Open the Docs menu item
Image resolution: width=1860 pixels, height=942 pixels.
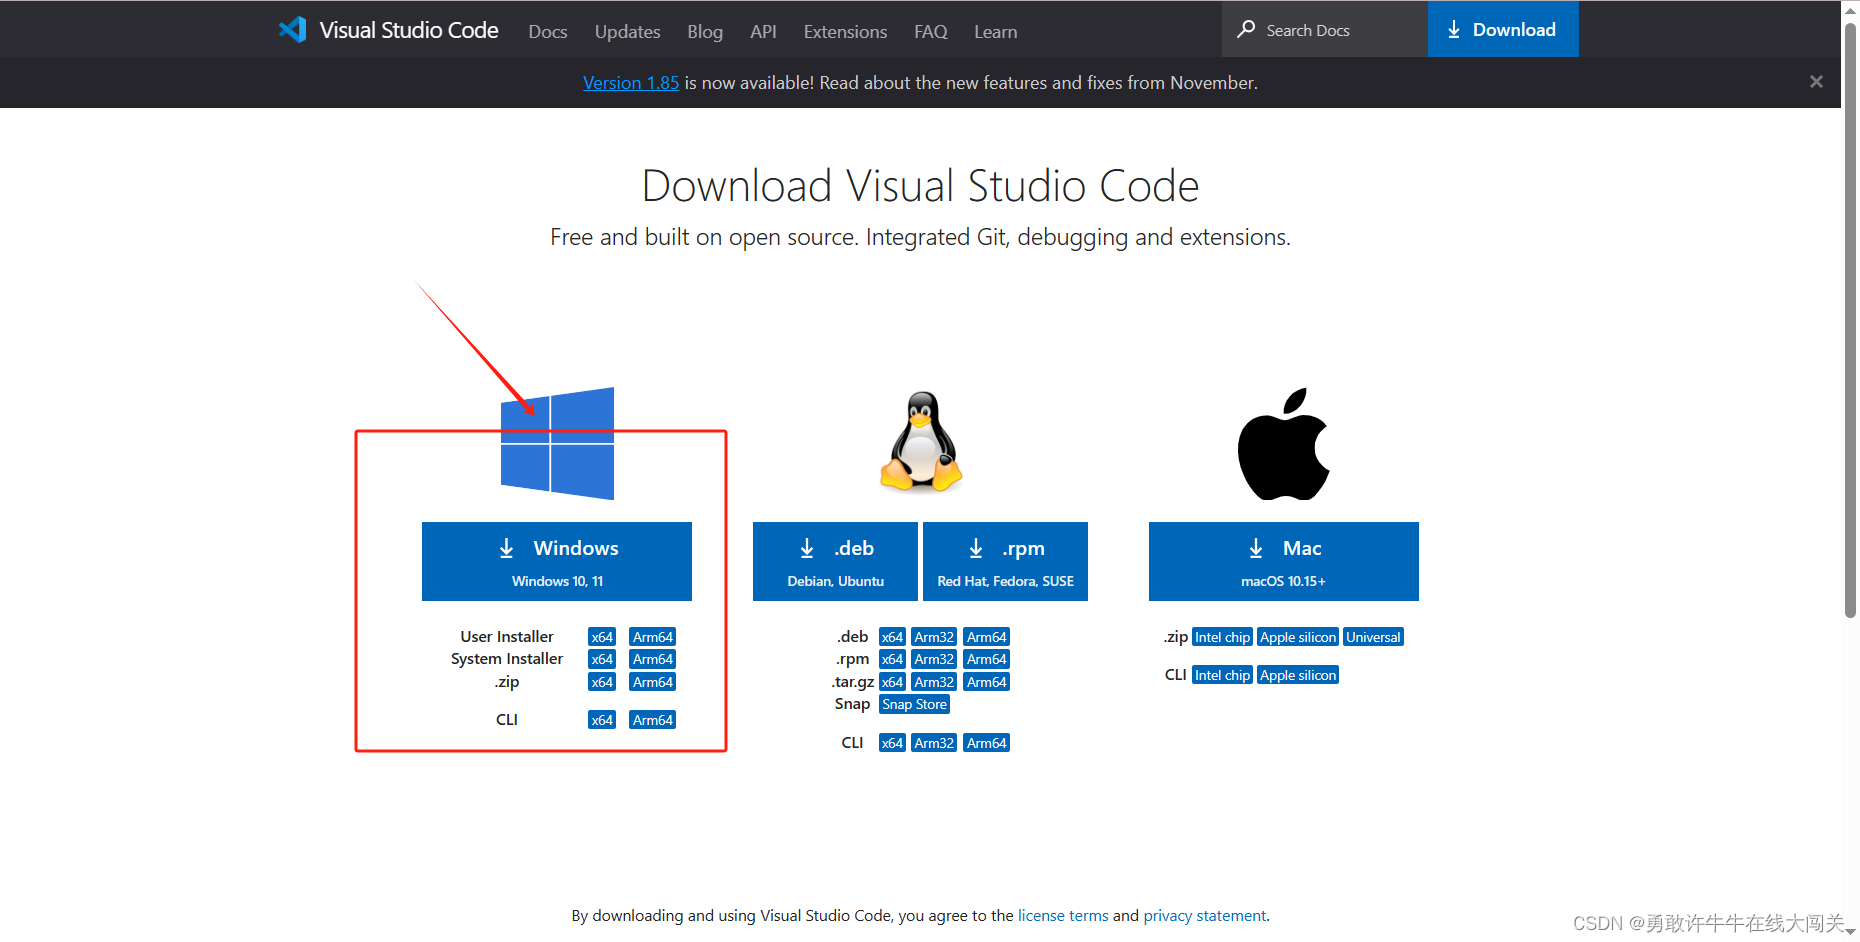pyautogui.click(x=548, y=32)
